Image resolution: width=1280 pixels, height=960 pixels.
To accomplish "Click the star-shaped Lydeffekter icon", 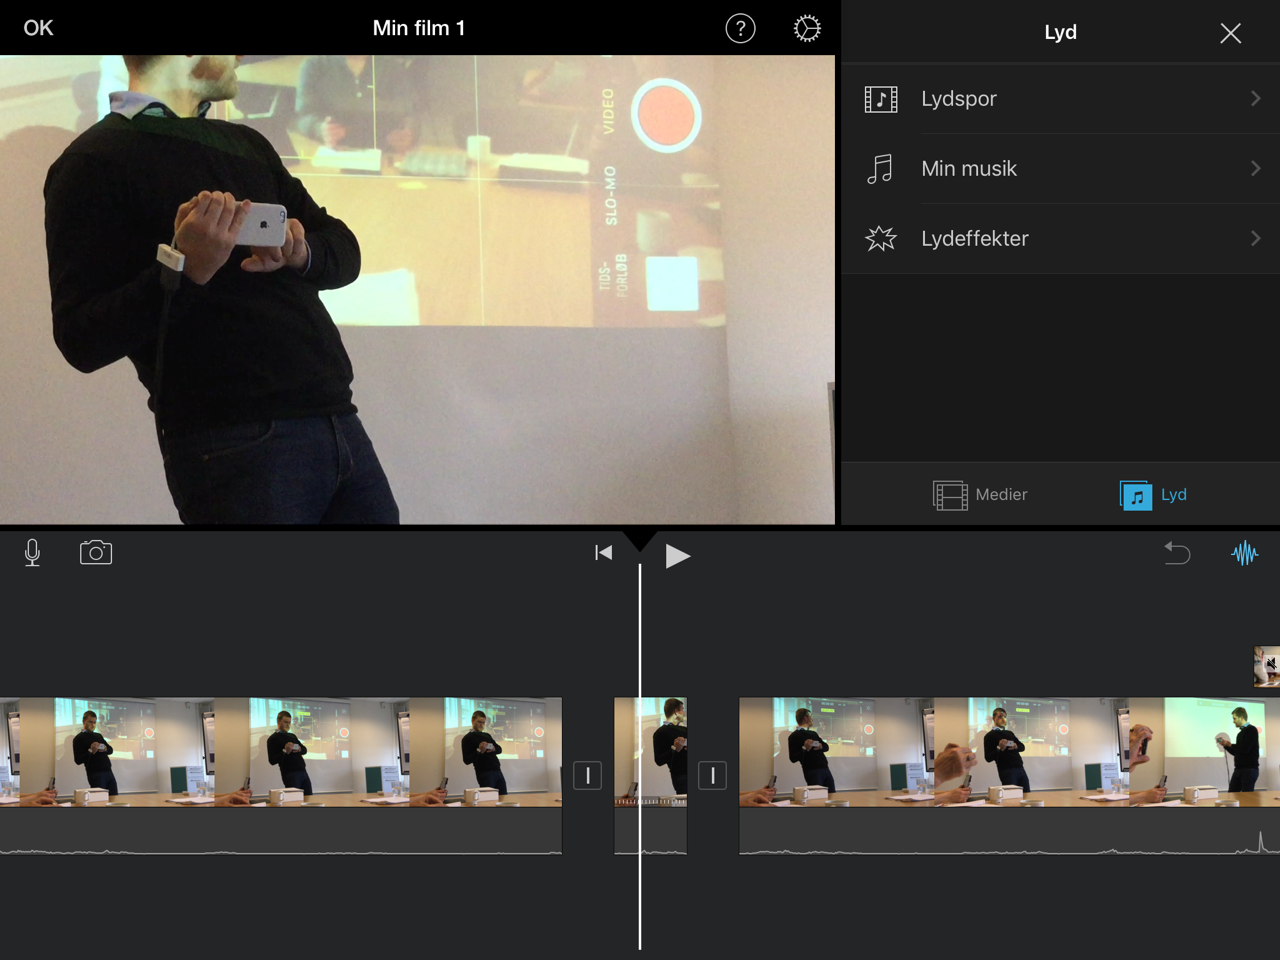I will tap(881, 239).
